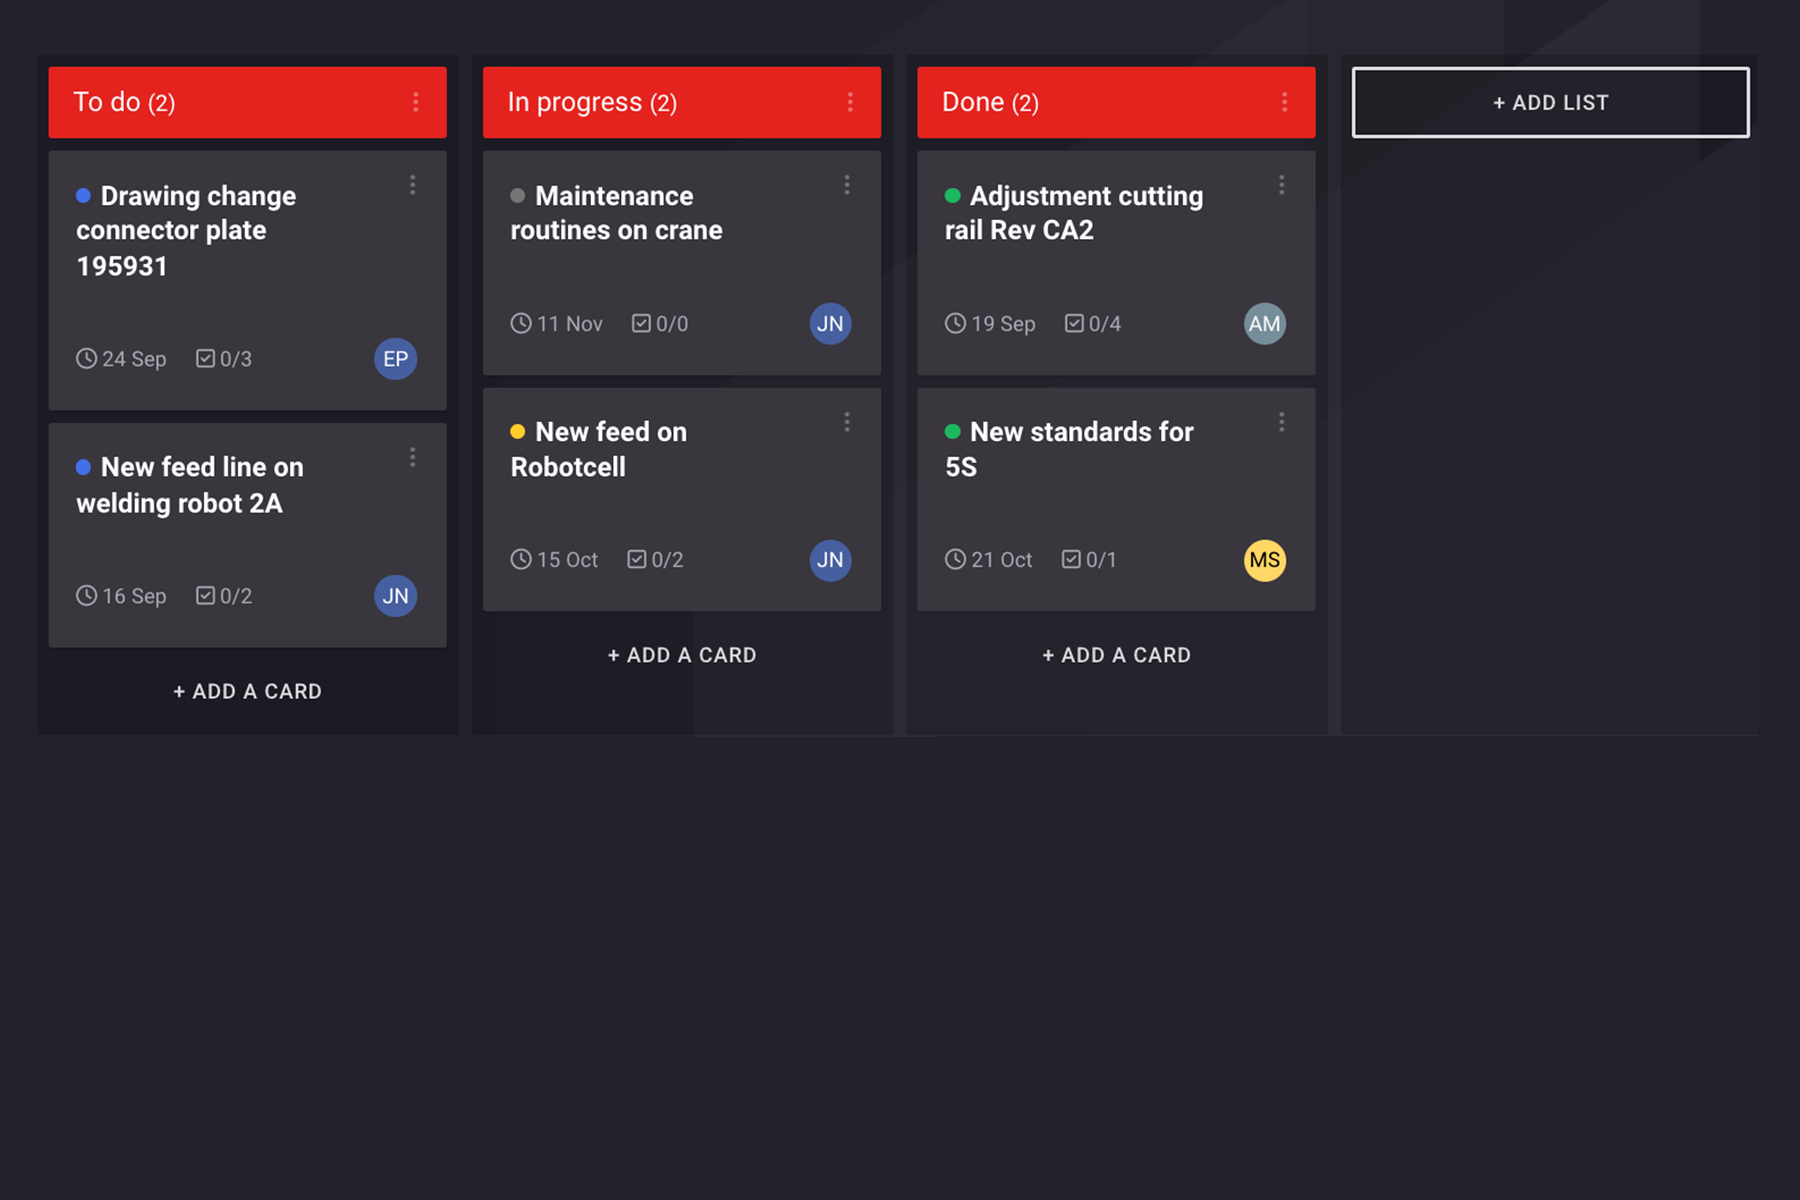Click the EP assignee avatar

tap(396, 359)
